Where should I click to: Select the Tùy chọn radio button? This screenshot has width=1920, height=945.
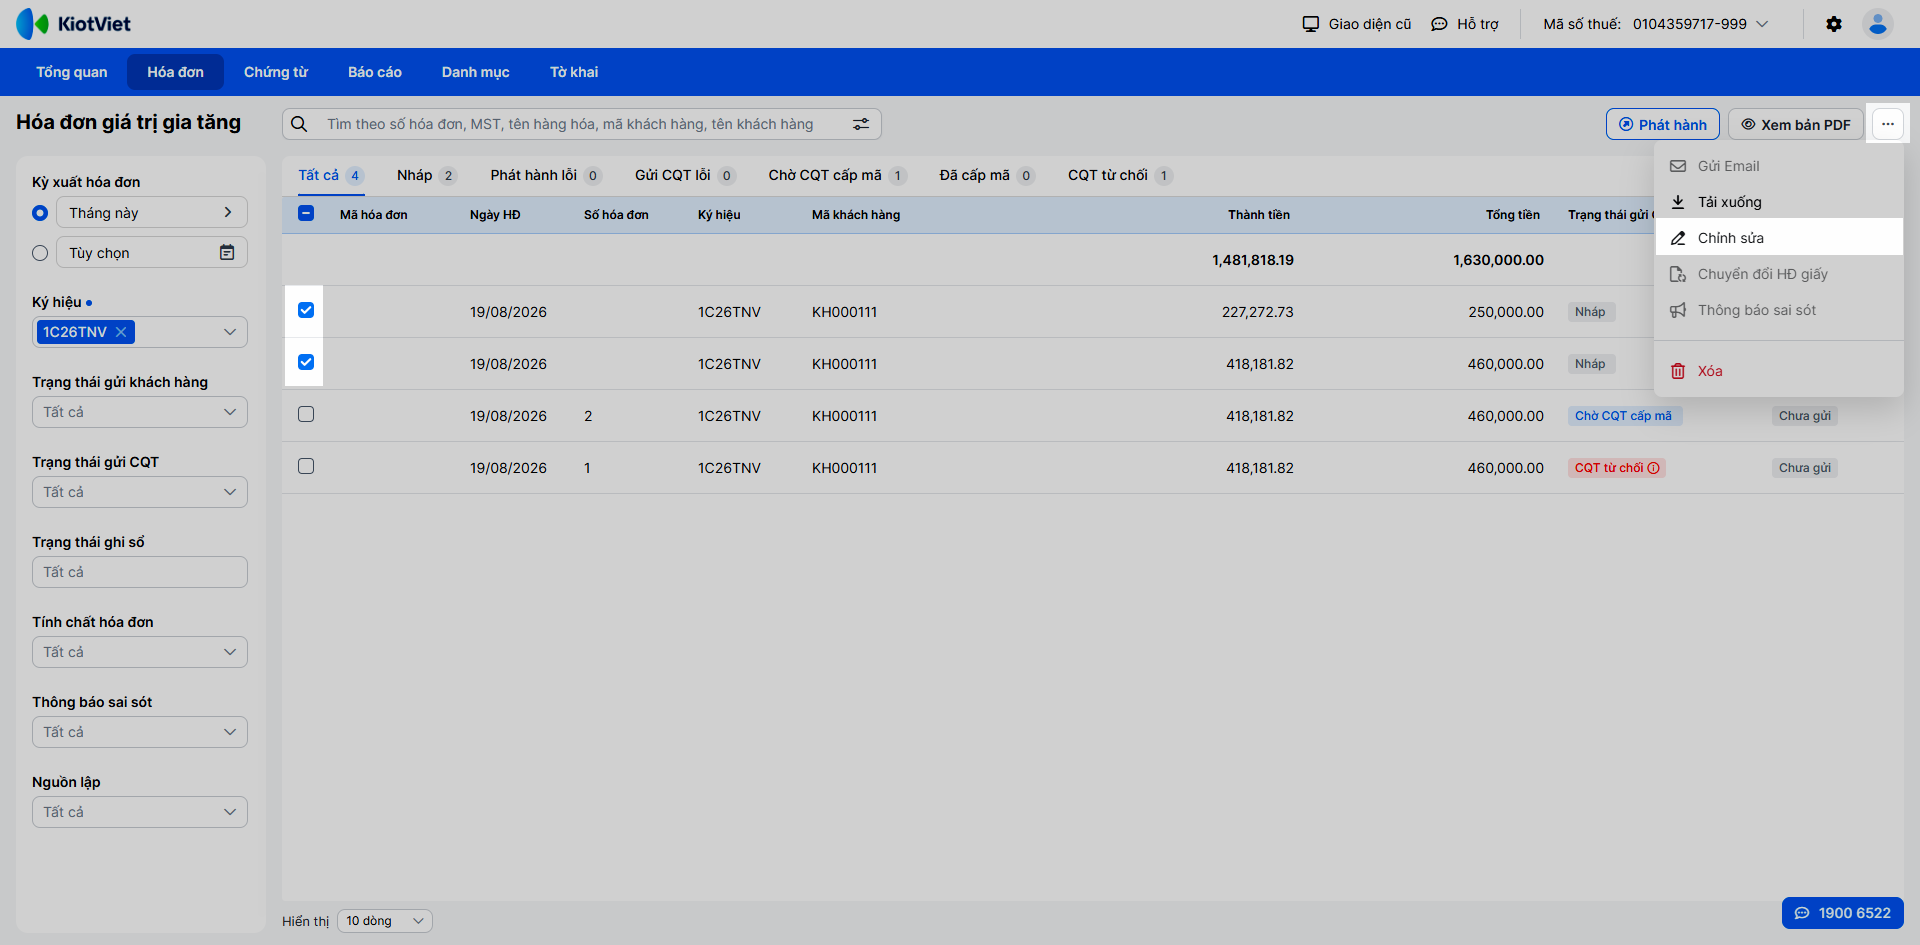(40, 253)
